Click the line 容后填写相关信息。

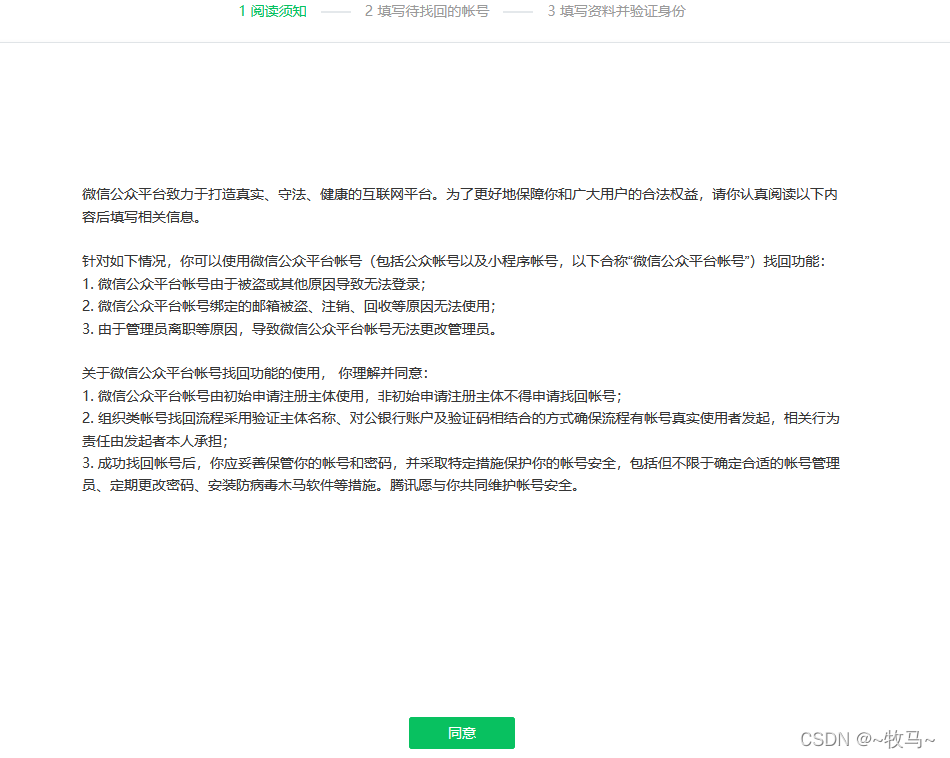(142, 217)
